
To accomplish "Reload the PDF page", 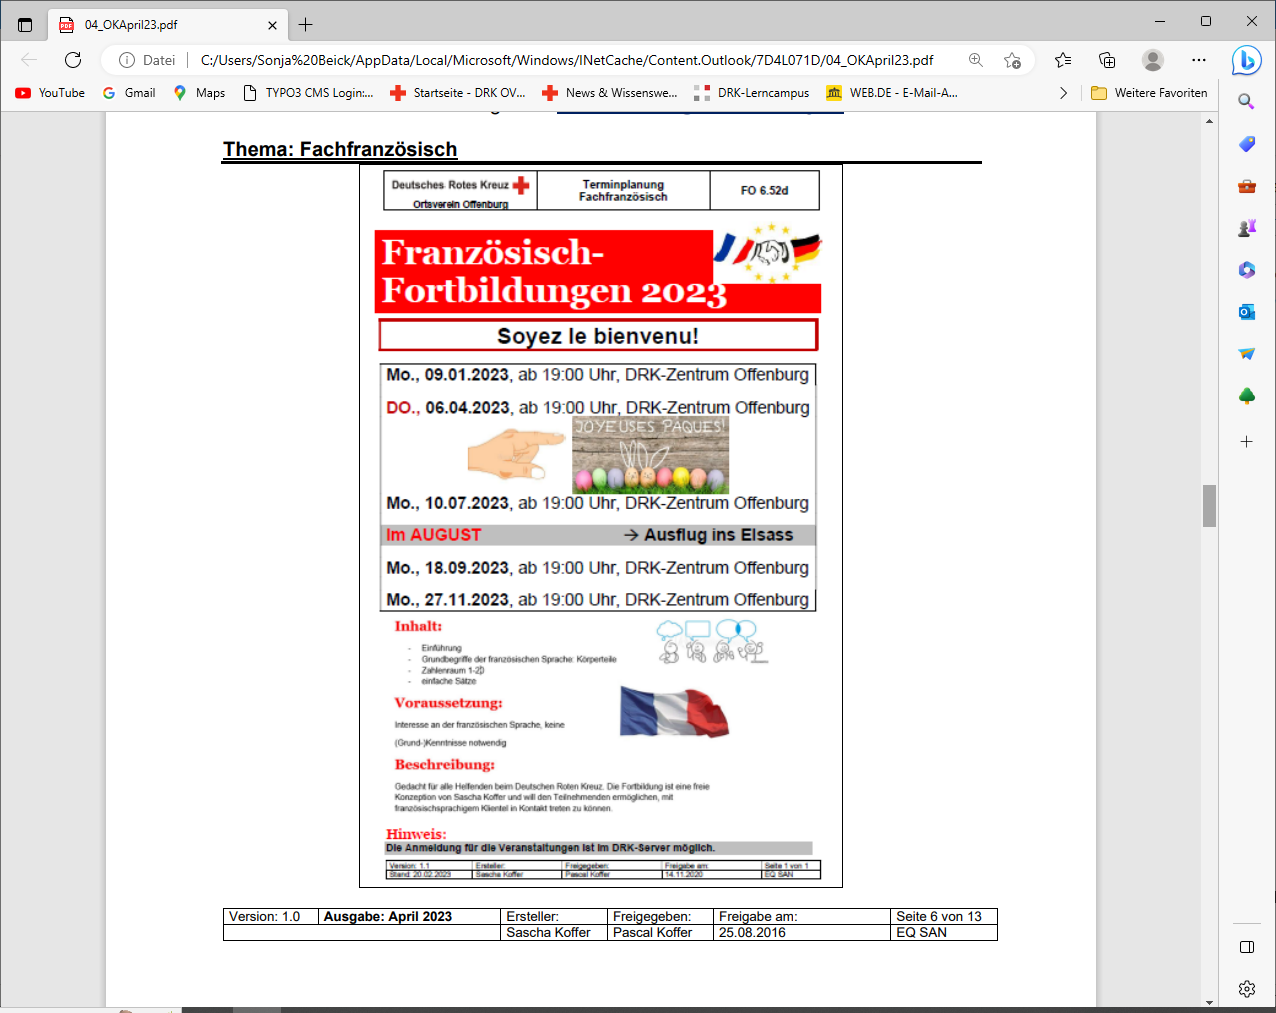I will click(73, 60).
